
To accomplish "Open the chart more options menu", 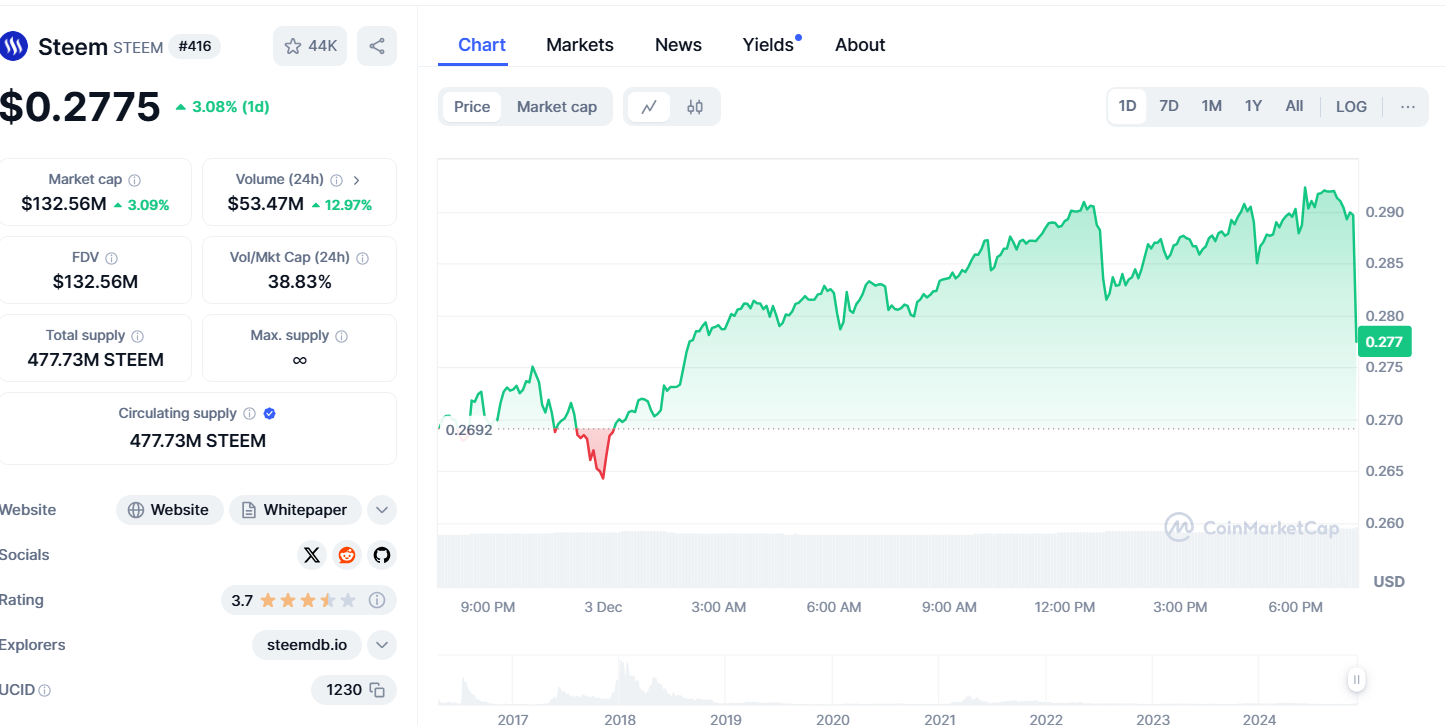I will pyautogui.click(x=1408, y=107).
